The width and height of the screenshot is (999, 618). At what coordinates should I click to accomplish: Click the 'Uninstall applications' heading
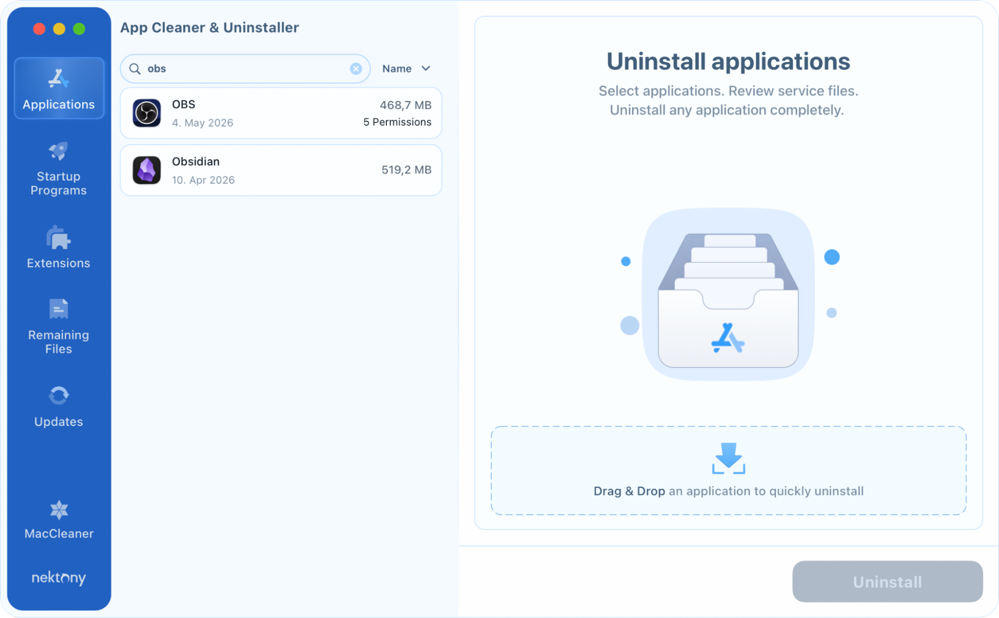coord(728,62)
